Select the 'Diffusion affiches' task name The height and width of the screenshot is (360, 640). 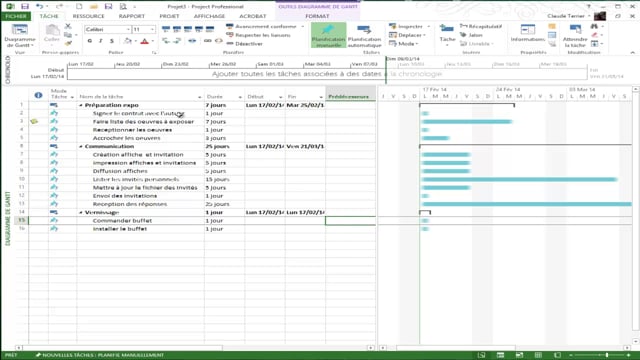(120, 171)
